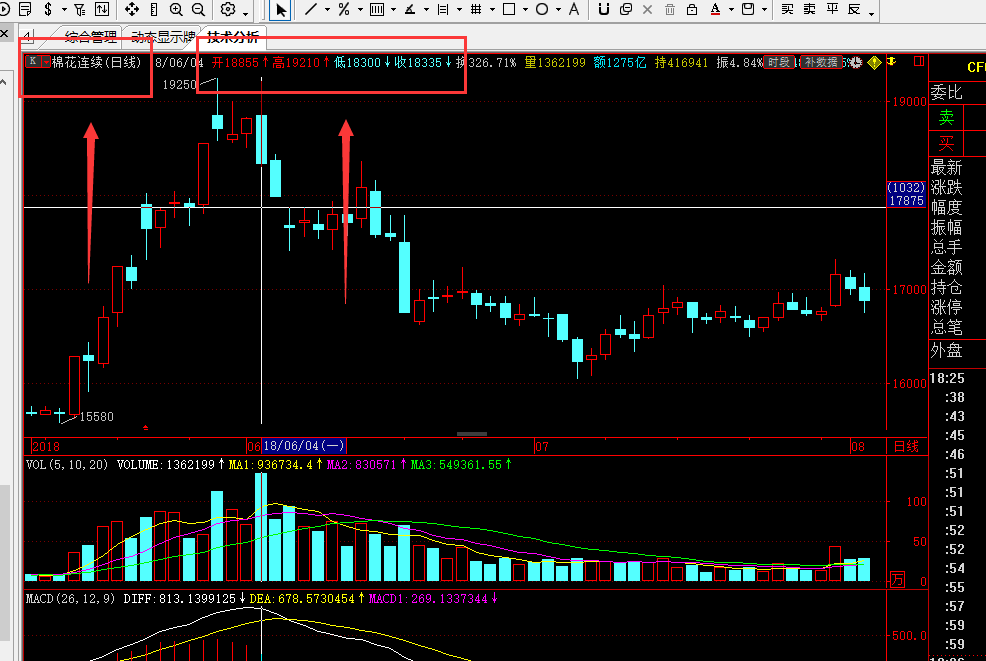The width and height of the screenshot is (986, 661).
Task: Click the 07 month marker on the date axis
Action: (541, 447)
